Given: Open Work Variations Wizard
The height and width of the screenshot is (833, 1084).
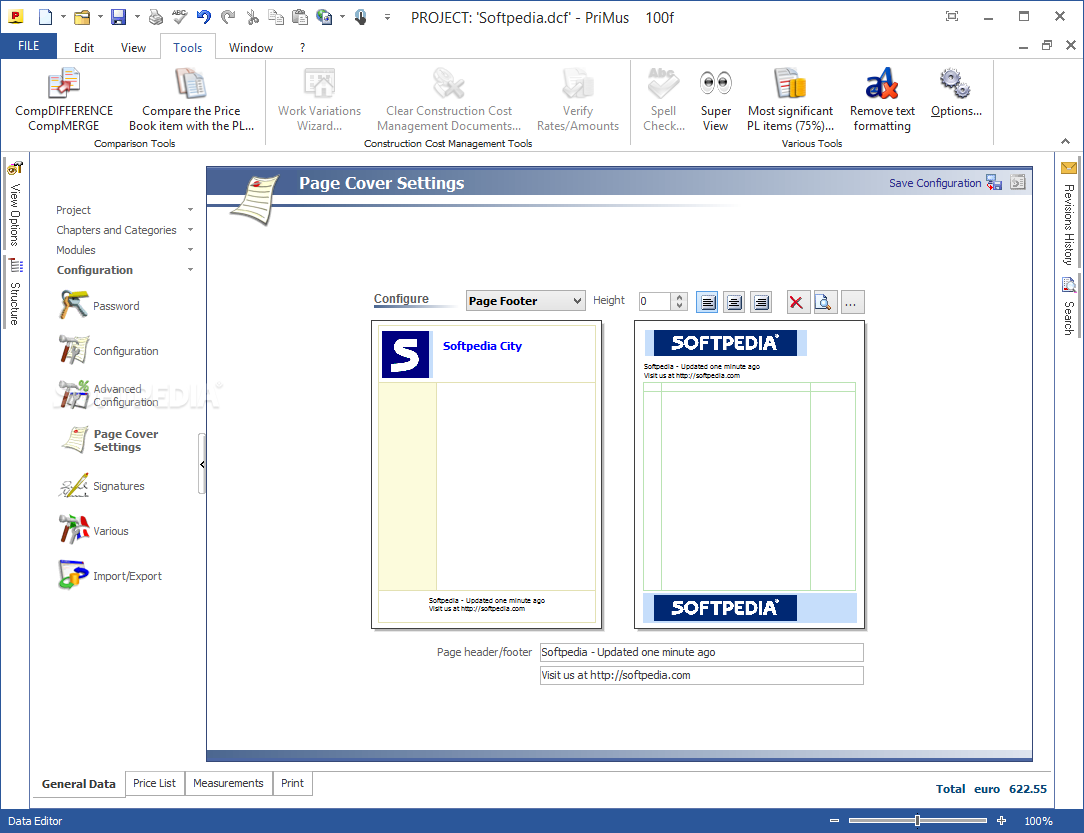Looking at the screenshot, I should point(319,100).
